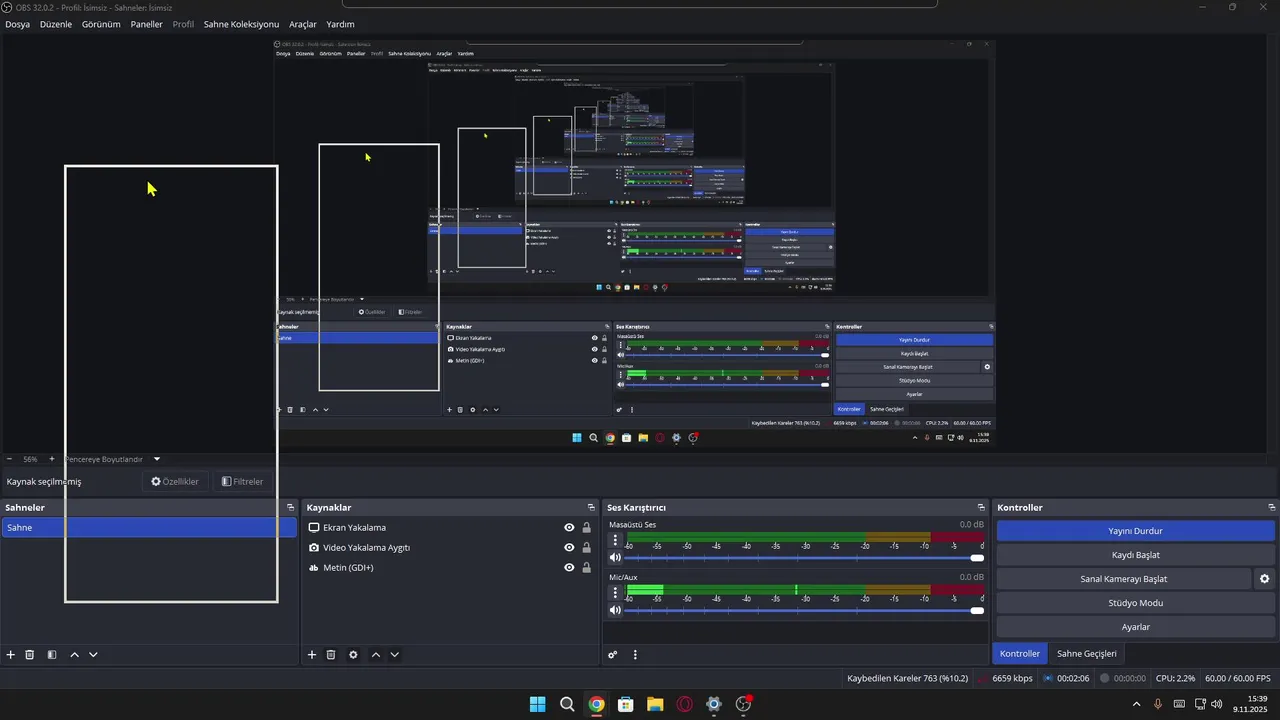Open Paneller menu

point(147,24)
